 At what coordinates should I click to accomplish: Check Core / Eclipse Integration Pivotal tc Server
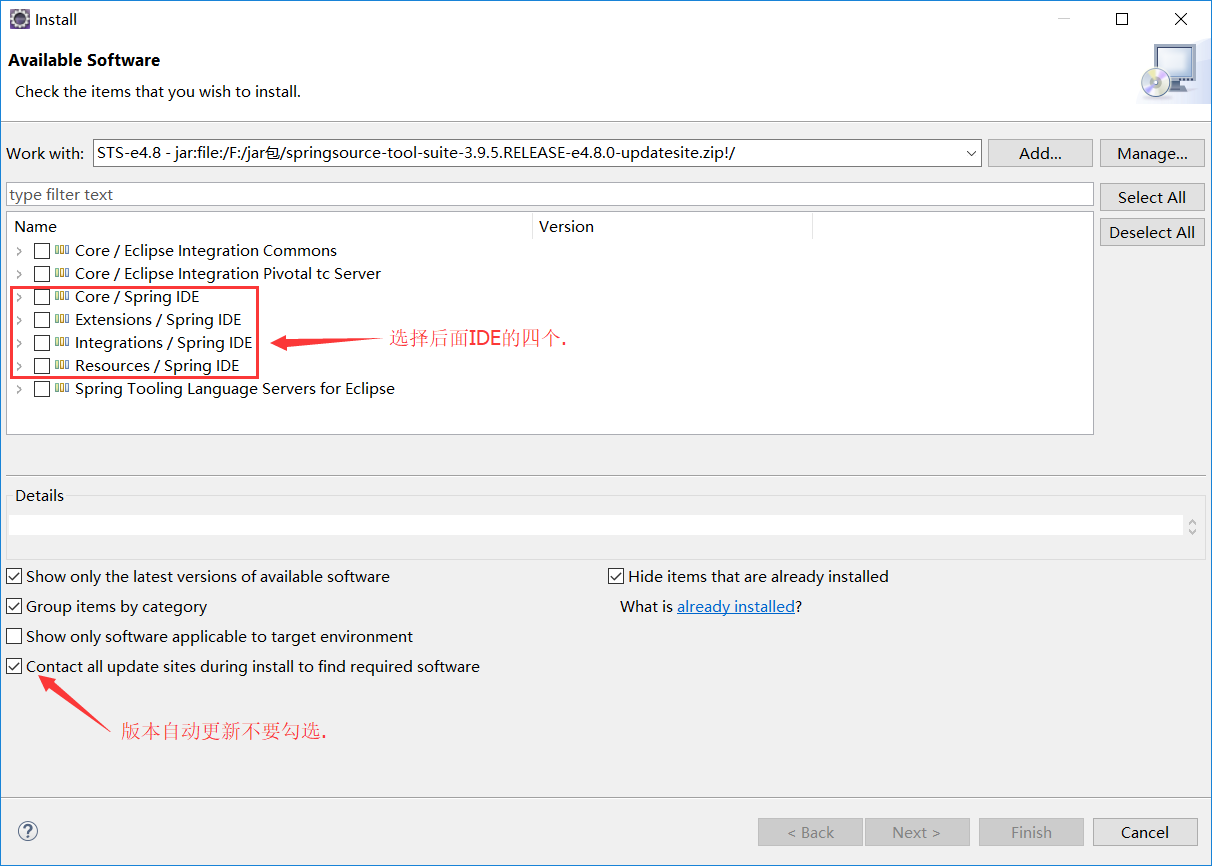point(42,274)
